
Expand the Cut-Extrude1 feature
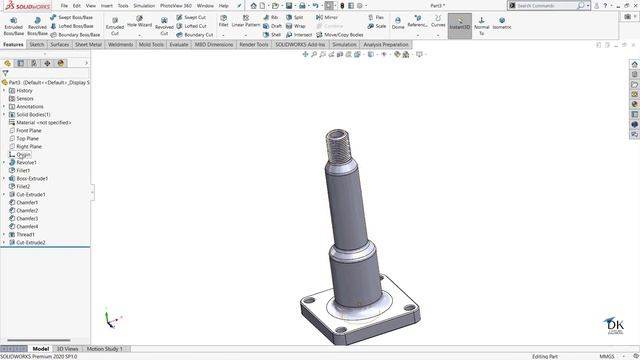point(4,194)
